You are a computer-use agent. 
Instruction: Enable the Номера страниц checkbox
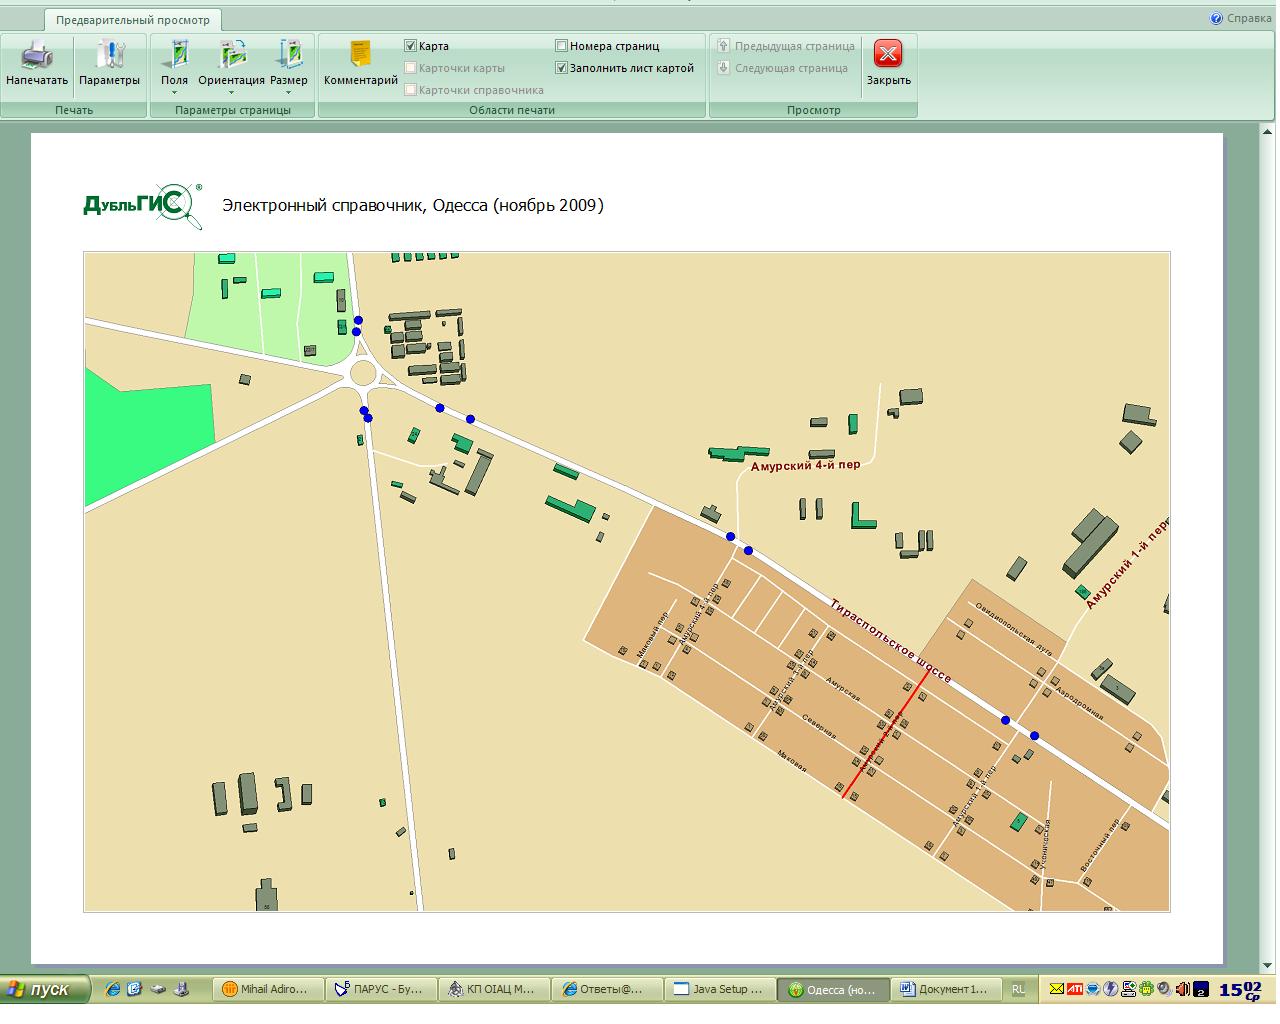tap(562, 46)
